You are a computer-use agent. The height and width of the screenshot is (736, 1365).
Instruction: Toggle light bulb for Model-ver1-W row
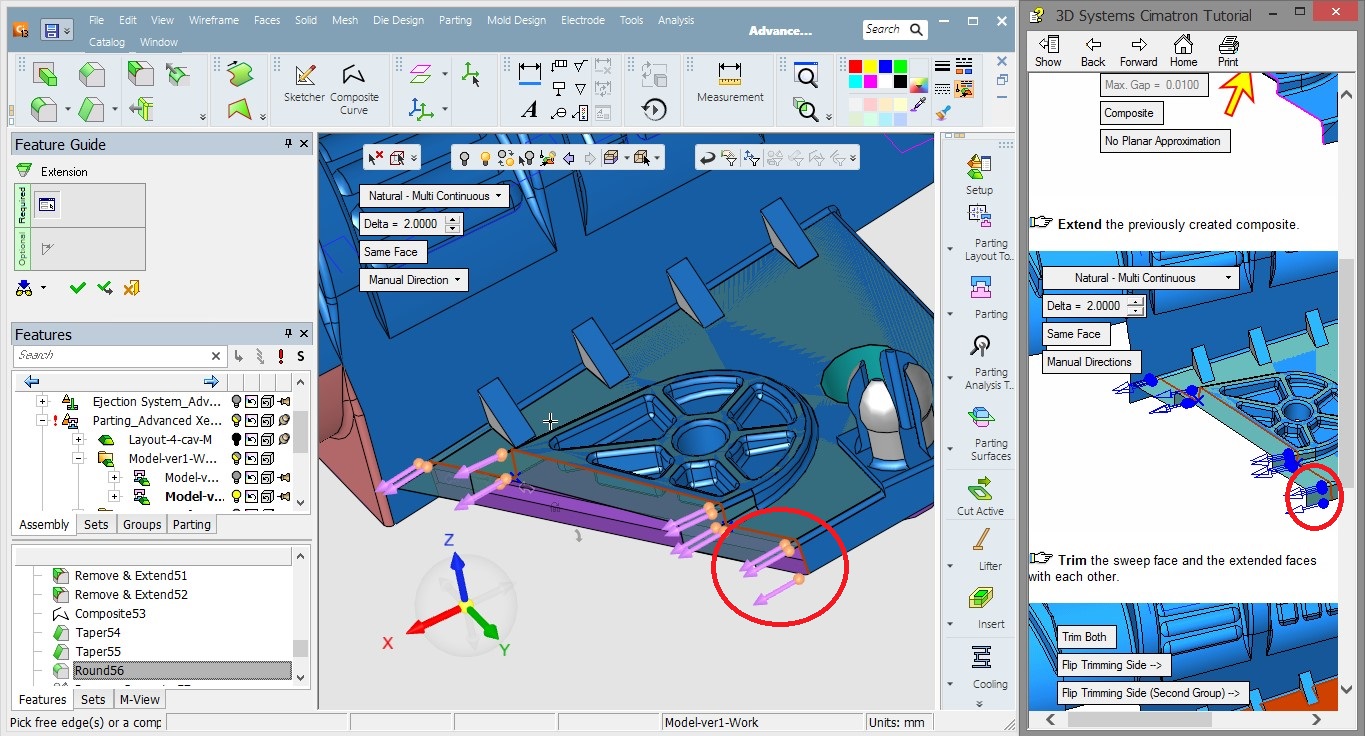point(236,459)
